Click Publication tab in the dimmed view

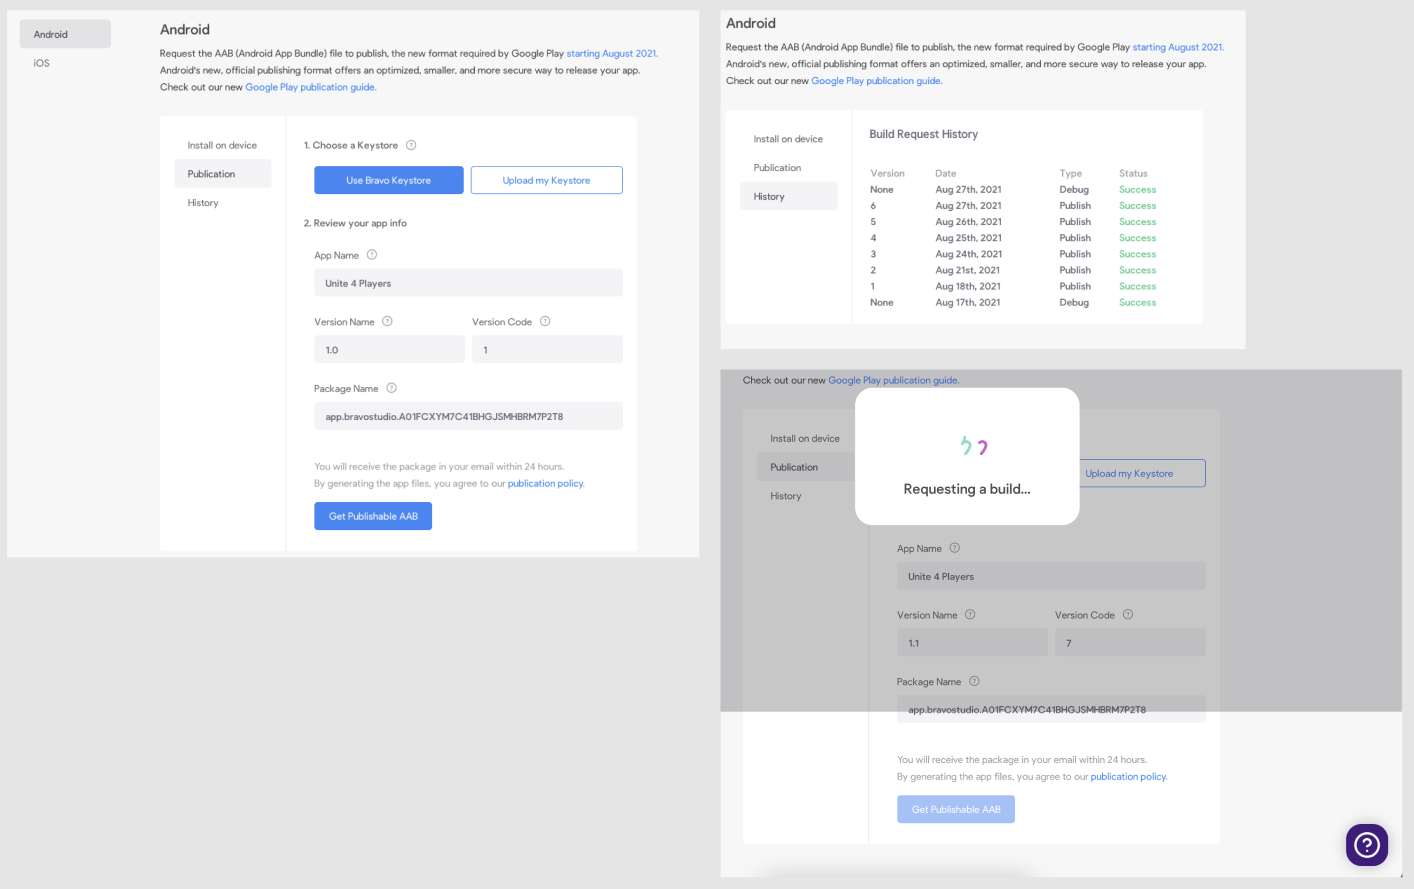806,467
